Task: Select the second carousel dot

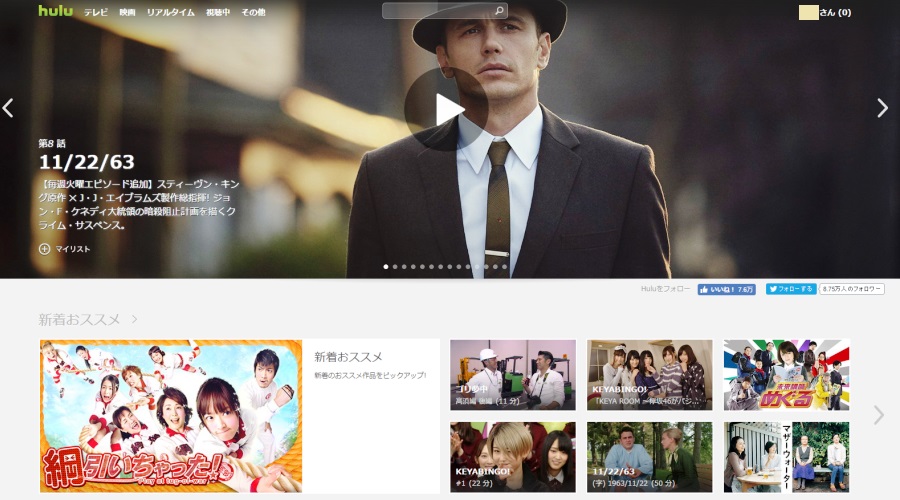Action: click(x=395, y=266)
